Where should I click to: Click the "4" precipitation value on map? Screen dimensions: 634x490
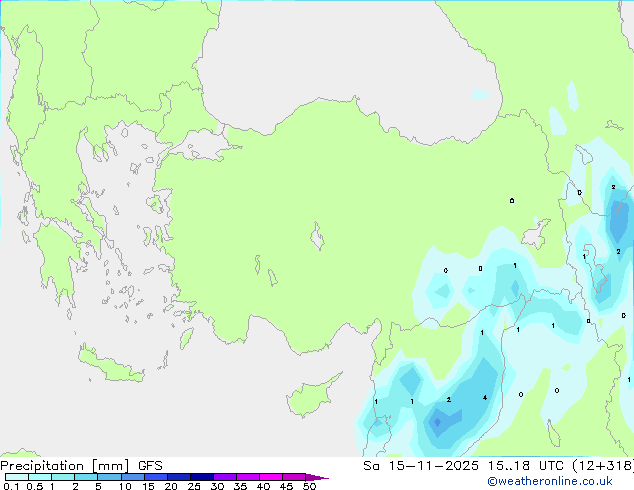(x=485, y=398)
